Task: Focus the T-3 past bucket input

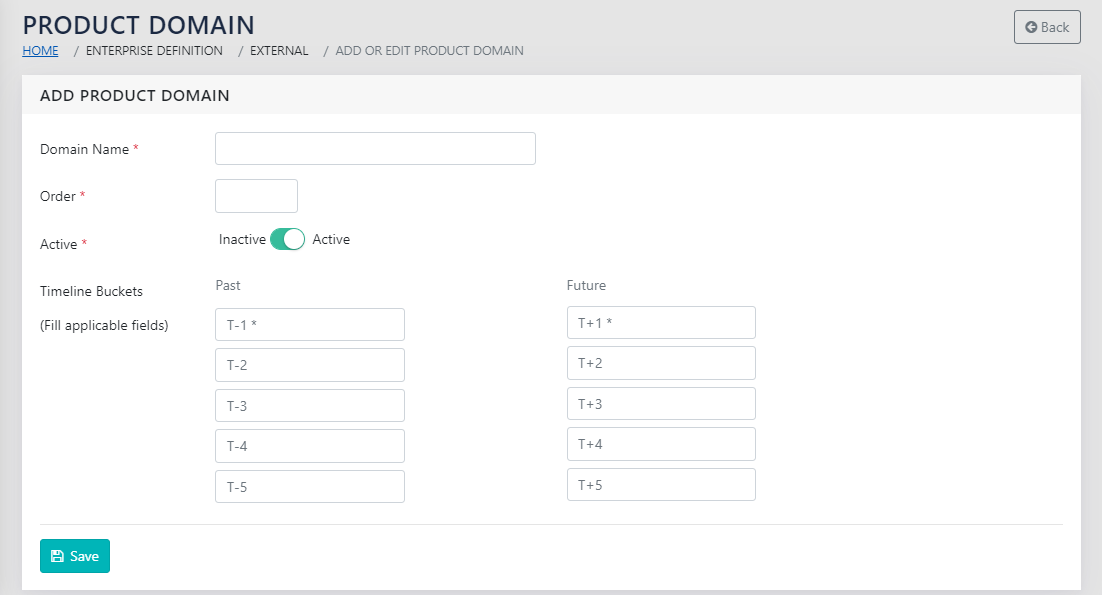Action: point(310,406)
